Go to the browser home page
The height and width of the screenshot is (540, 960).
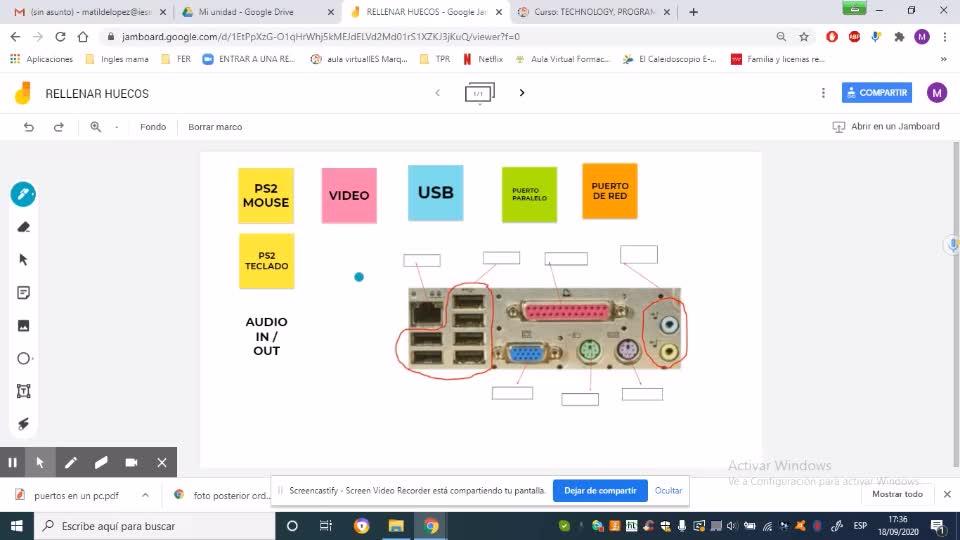tap(83, 37)
